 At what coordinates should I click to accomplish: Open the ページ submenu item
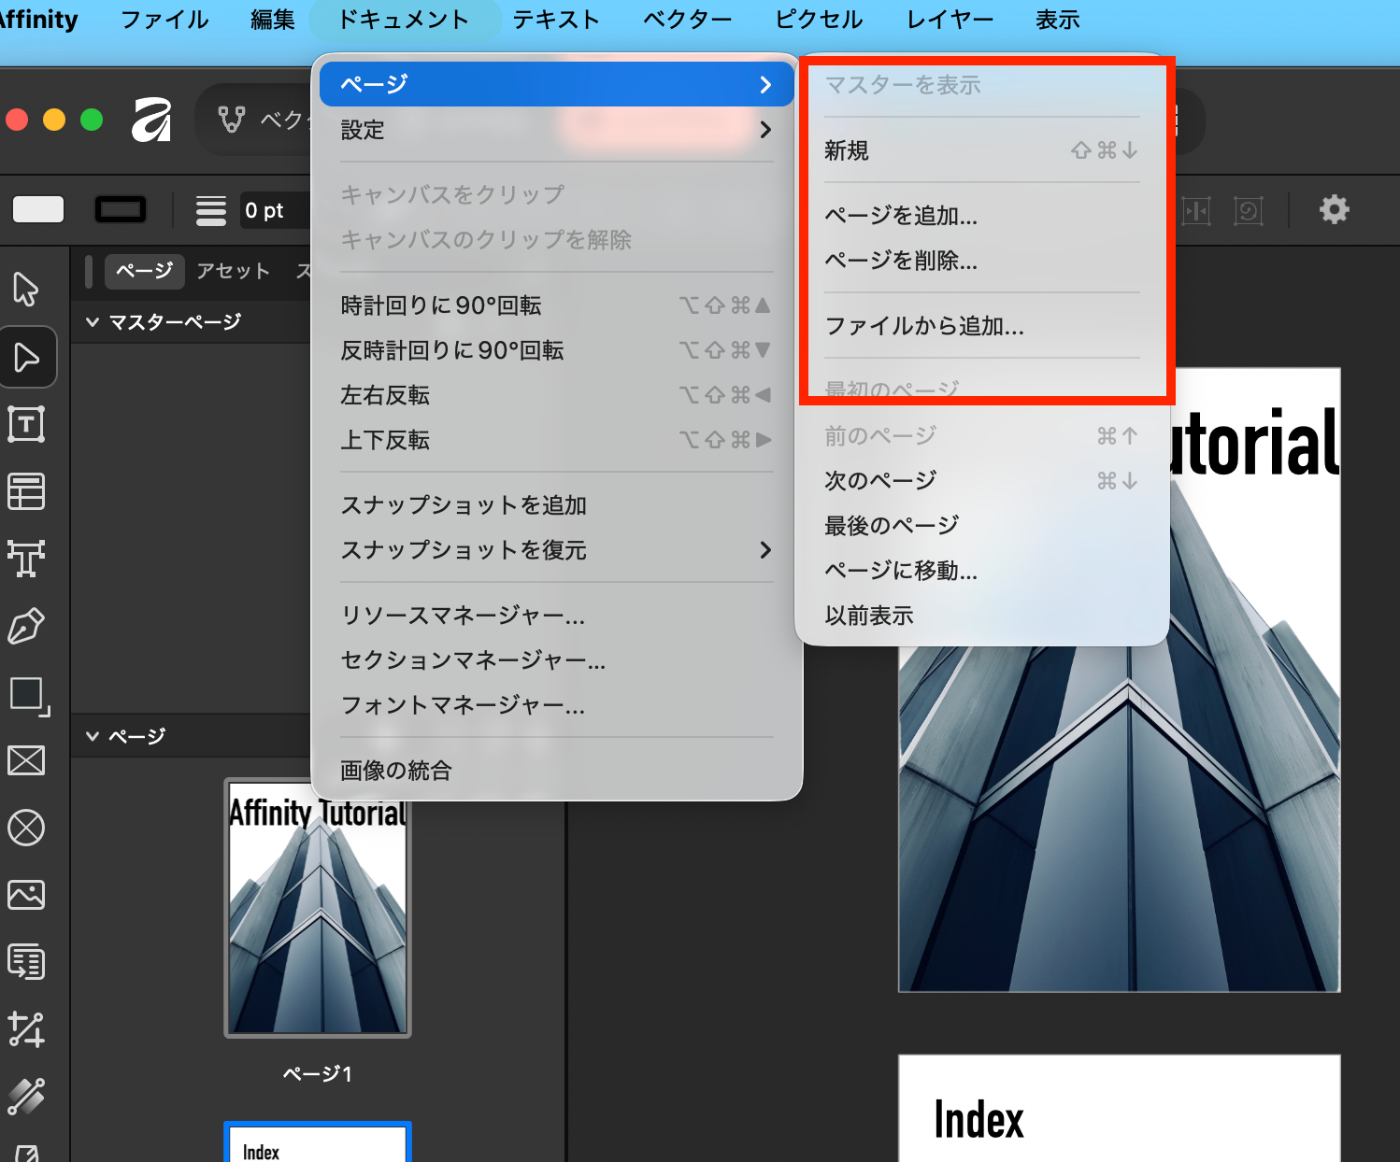556,84
